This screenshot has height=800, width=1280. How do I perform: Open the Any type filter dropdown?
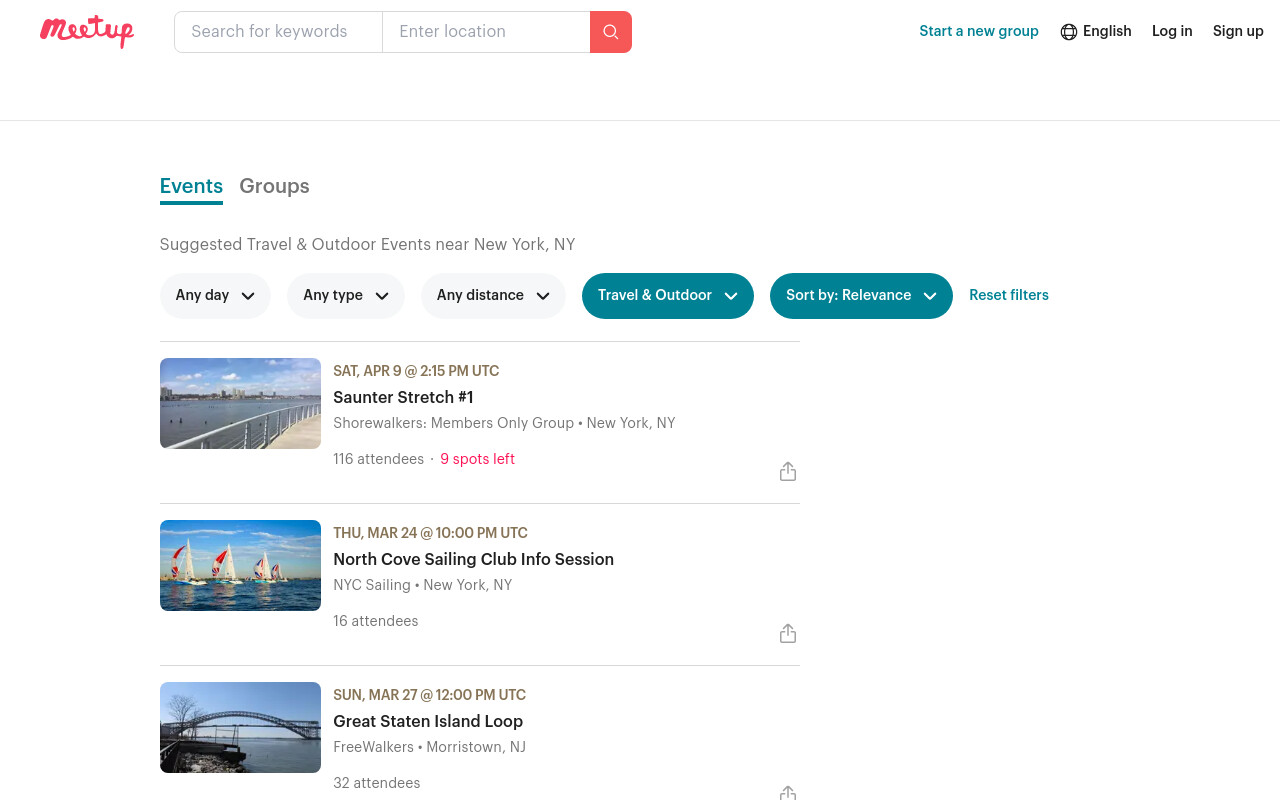pos(346,296)
